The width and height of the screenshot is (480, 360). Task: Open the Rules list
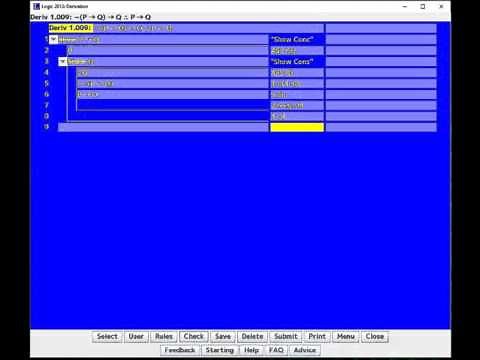click(x=164, y=336)
